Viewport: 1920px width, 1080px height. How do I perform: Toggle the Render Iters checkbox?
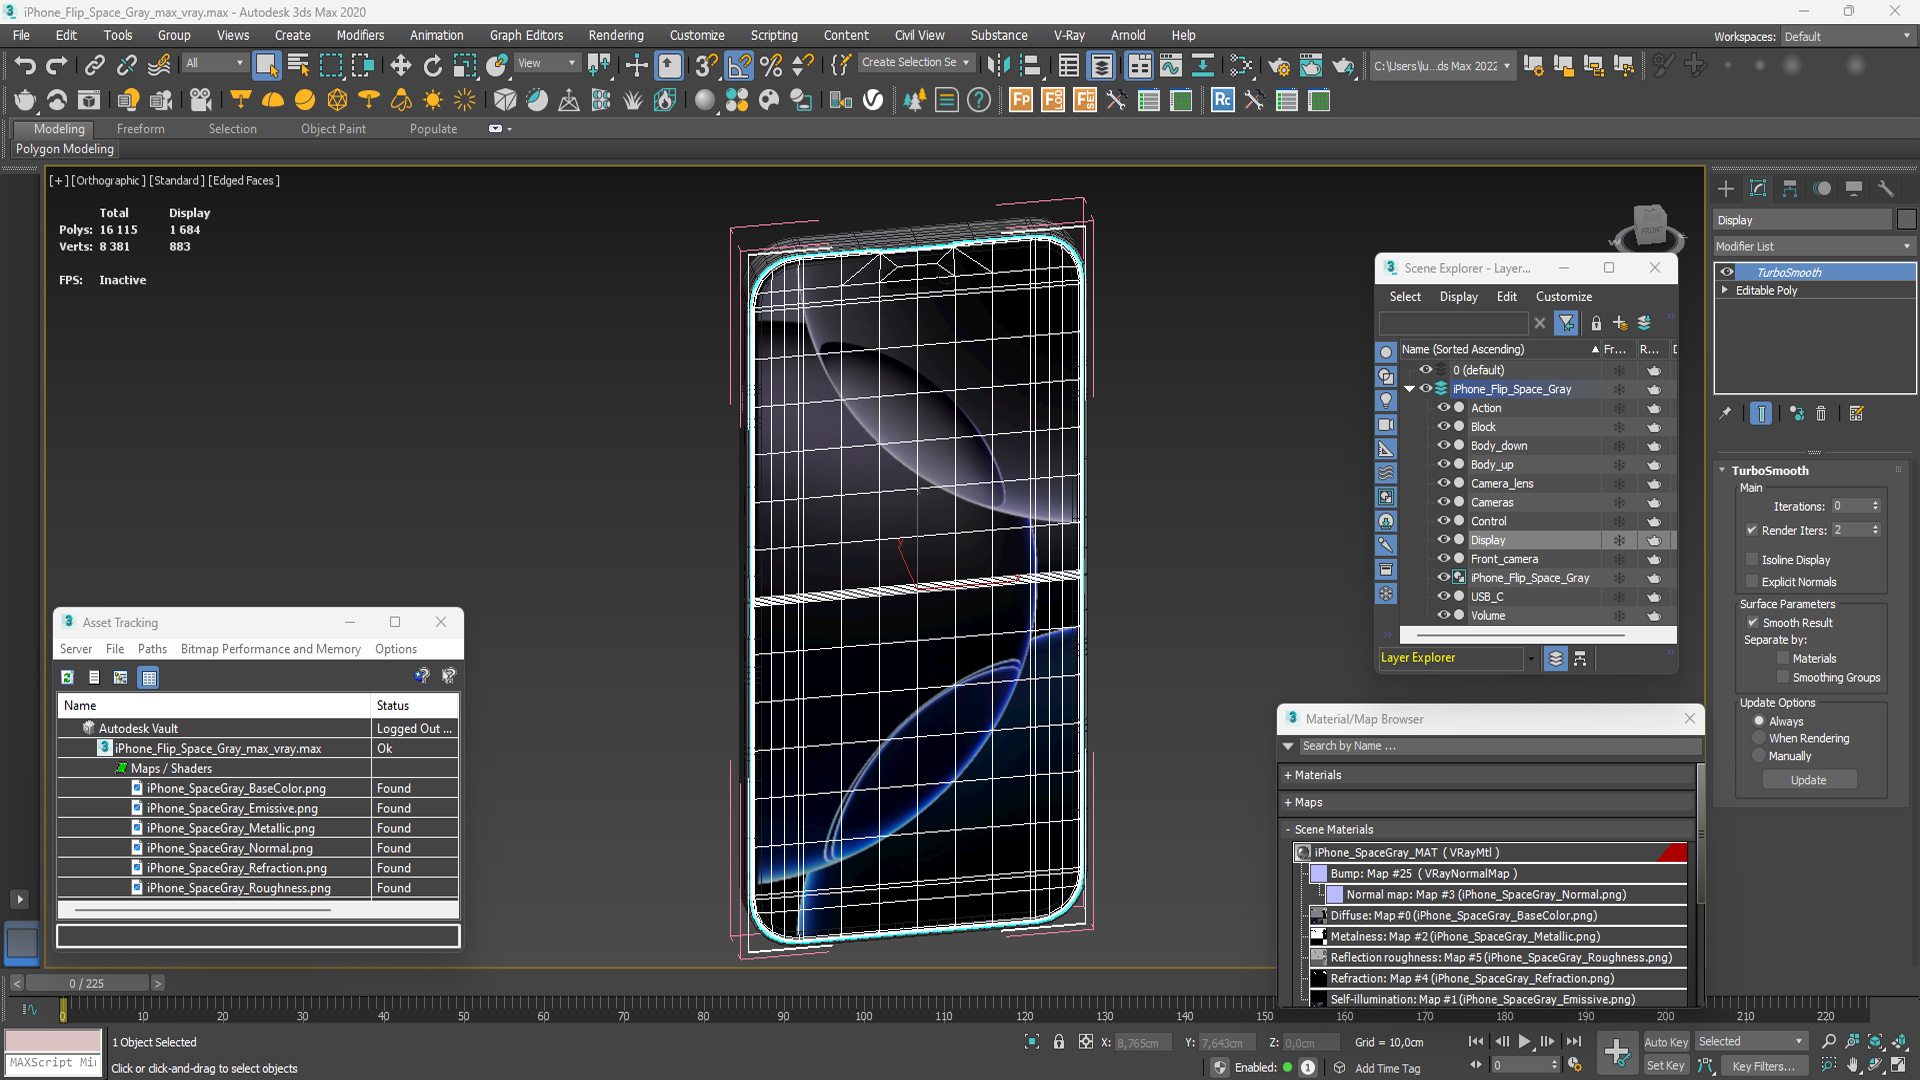[x=1751, y=530]
